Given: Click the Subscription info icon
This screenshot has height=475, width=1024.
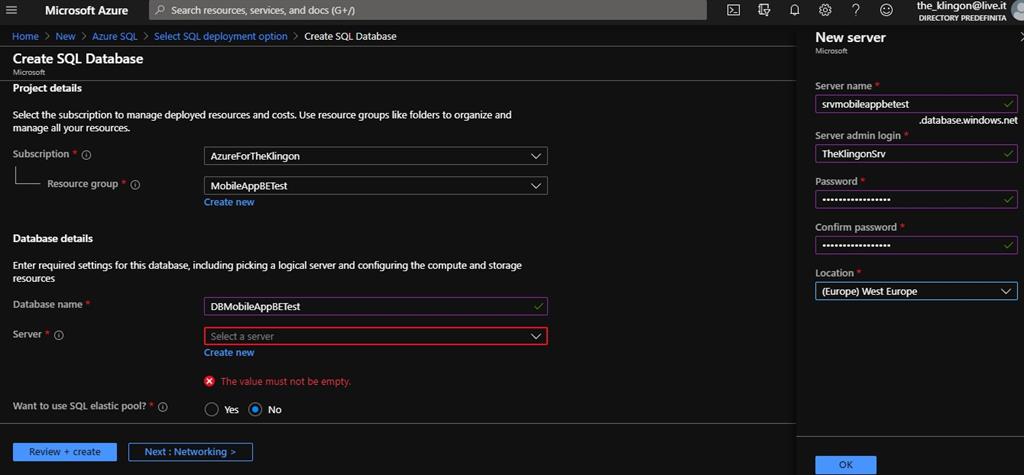Looking at the screenshot, I should click(87, 156).
